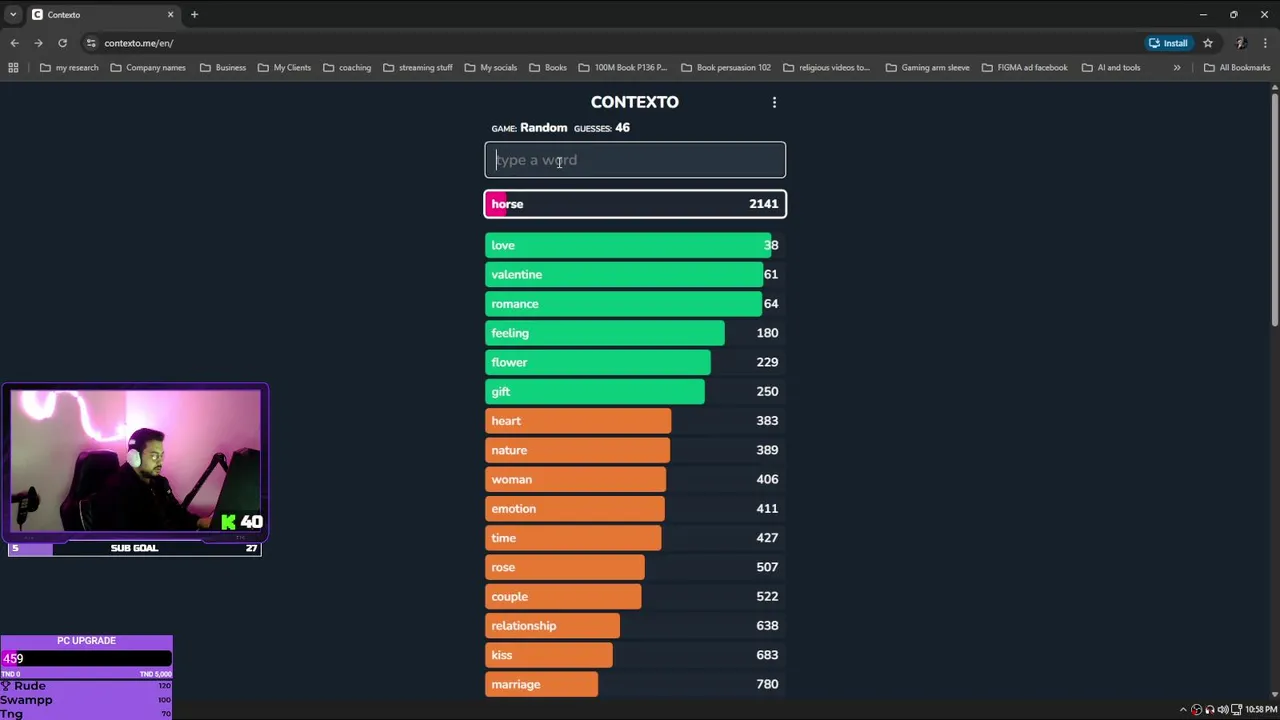Reload the contexto.me page
Screen dimensions: 1280x720
(62, 43)
